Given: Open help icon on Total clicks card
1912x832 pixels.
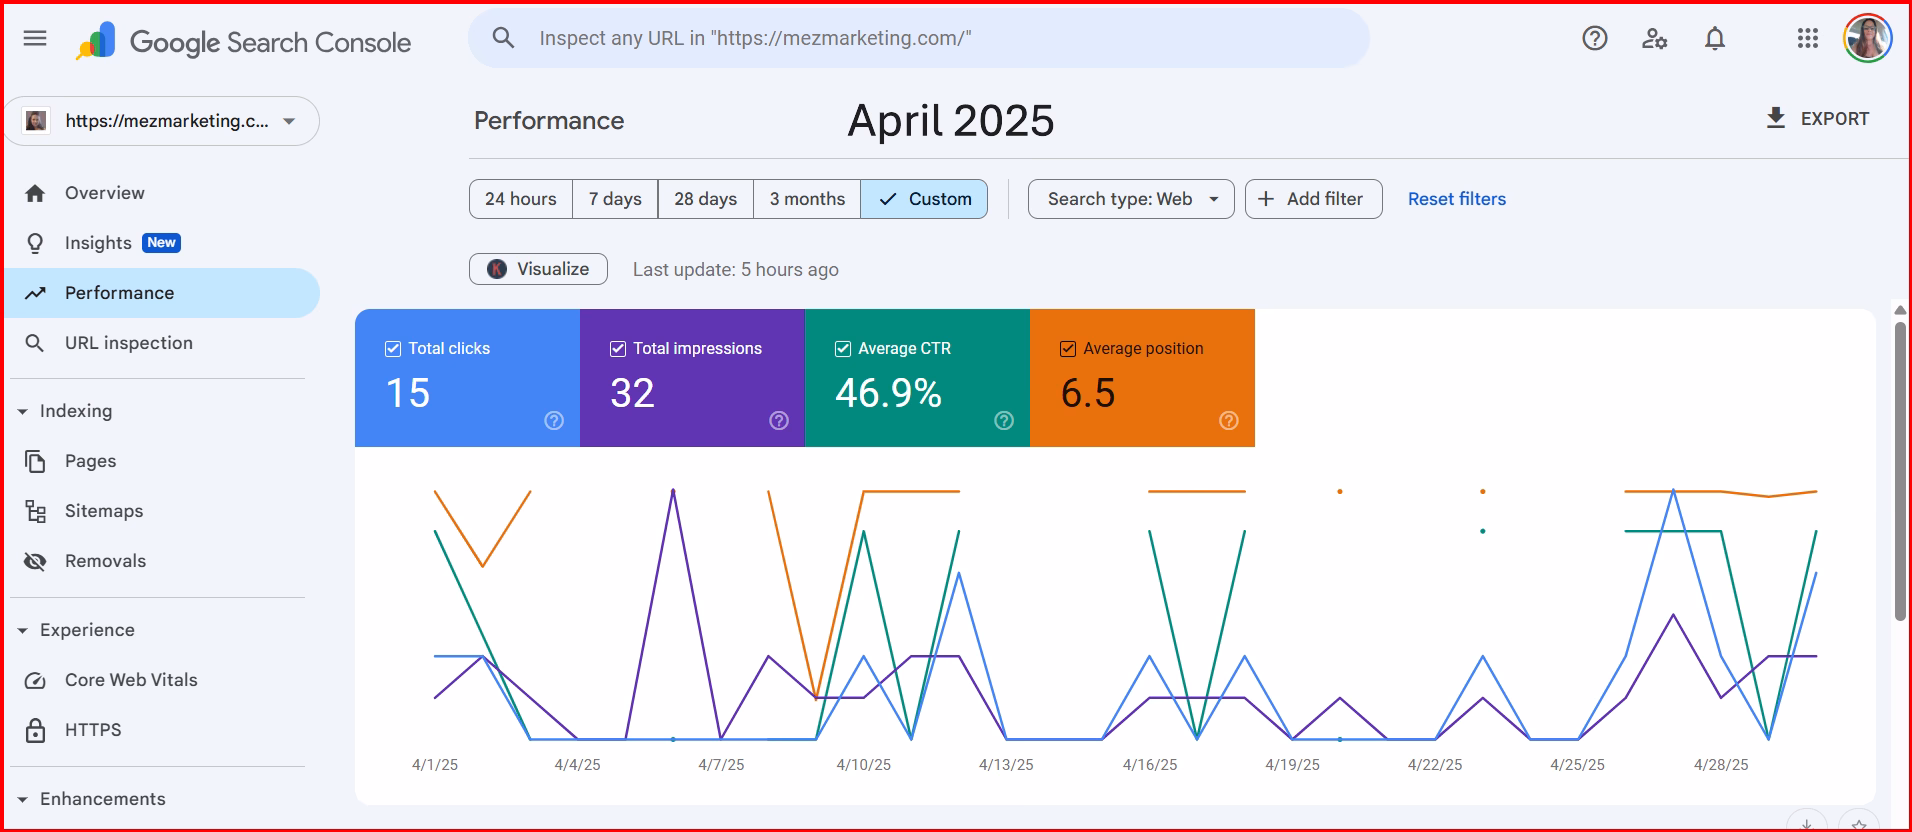Looking at the screenshot, I should [554, 421].
